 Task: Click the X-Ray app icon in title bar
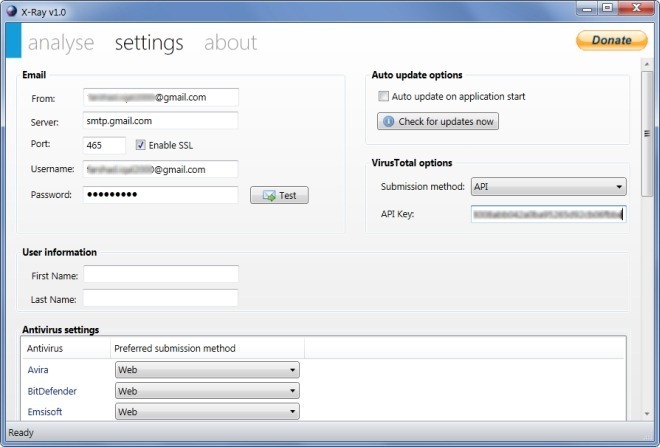tap(11, 11)
